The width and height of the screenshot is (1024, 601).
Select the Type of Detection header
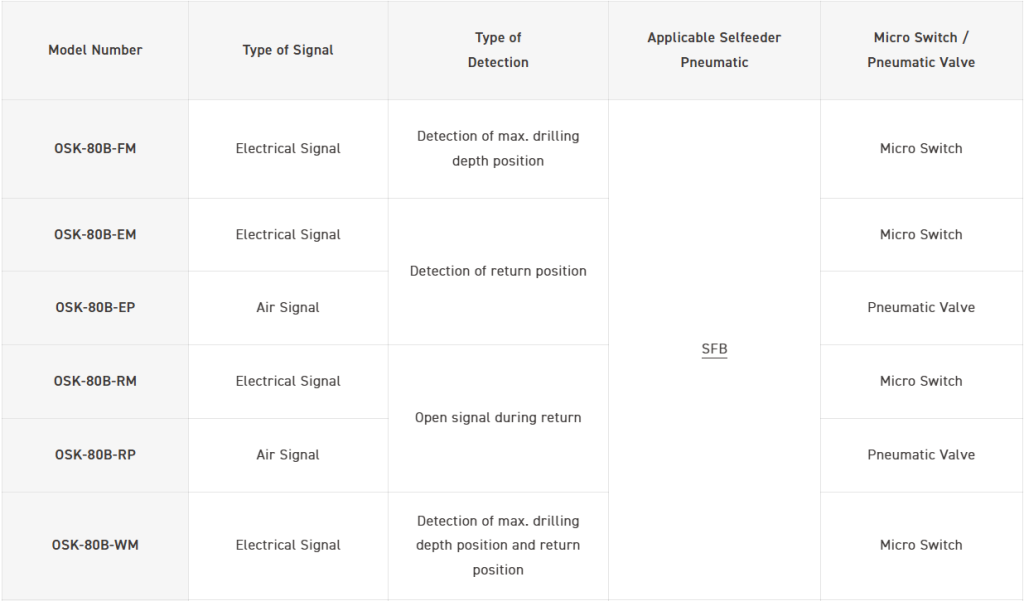(x=498, y=50)
